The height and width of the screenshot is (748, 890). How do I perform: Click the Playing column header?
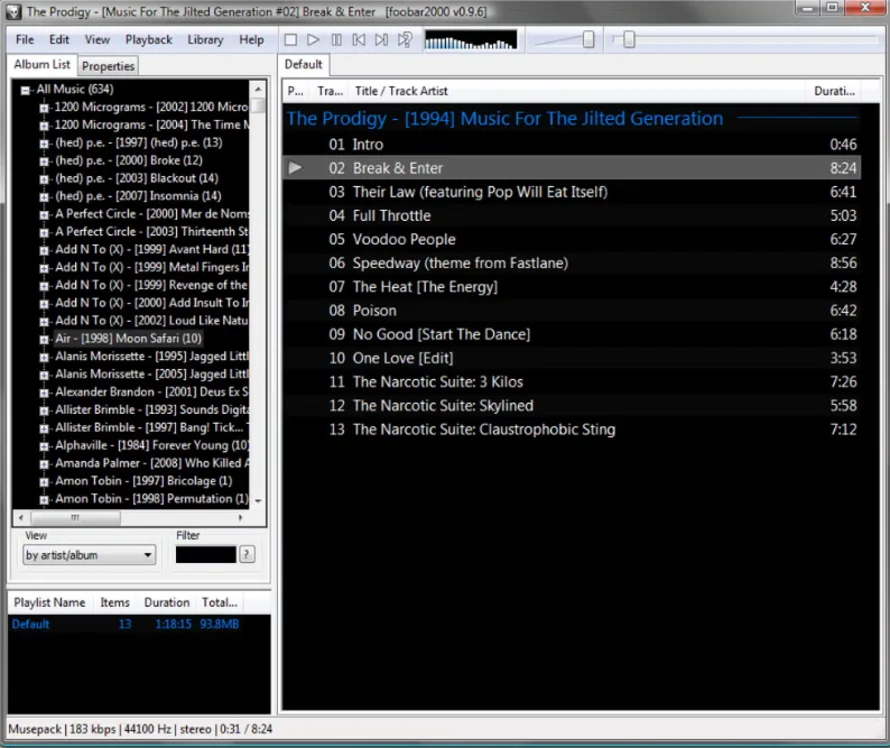click(296, 91)
